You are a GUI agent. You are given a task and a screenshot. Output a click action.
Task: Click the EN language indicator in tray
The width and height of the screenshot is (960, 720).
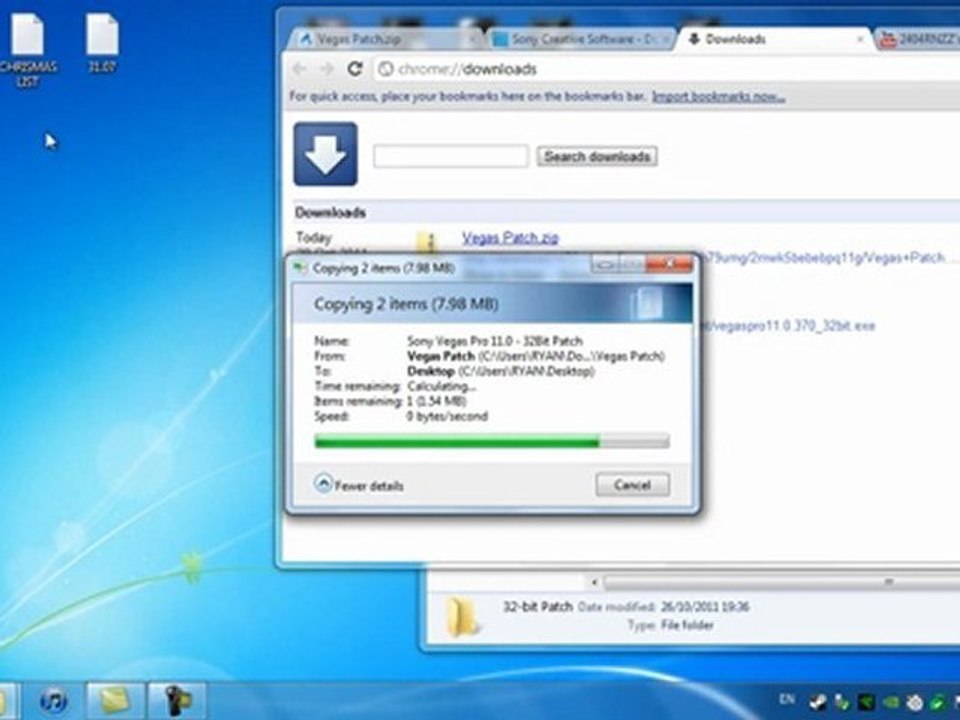click(787, 699)
